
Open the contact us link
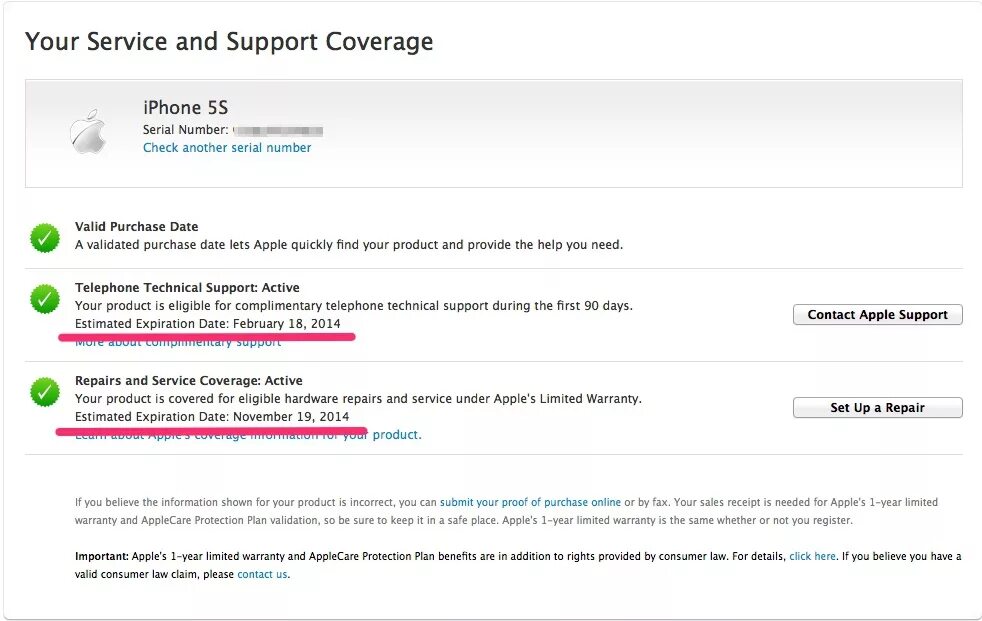[262, 574]
